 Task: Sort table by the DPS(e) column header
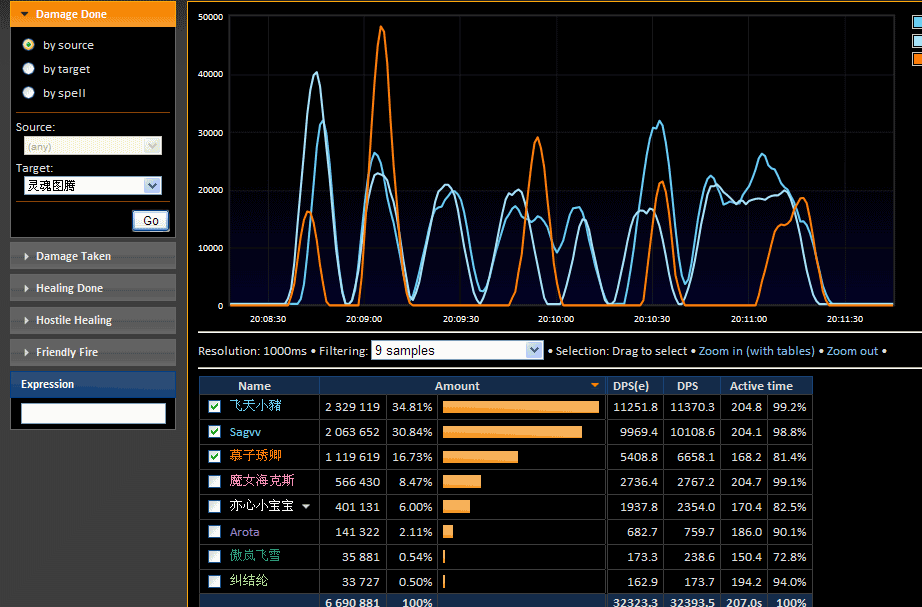click(631, 386)
